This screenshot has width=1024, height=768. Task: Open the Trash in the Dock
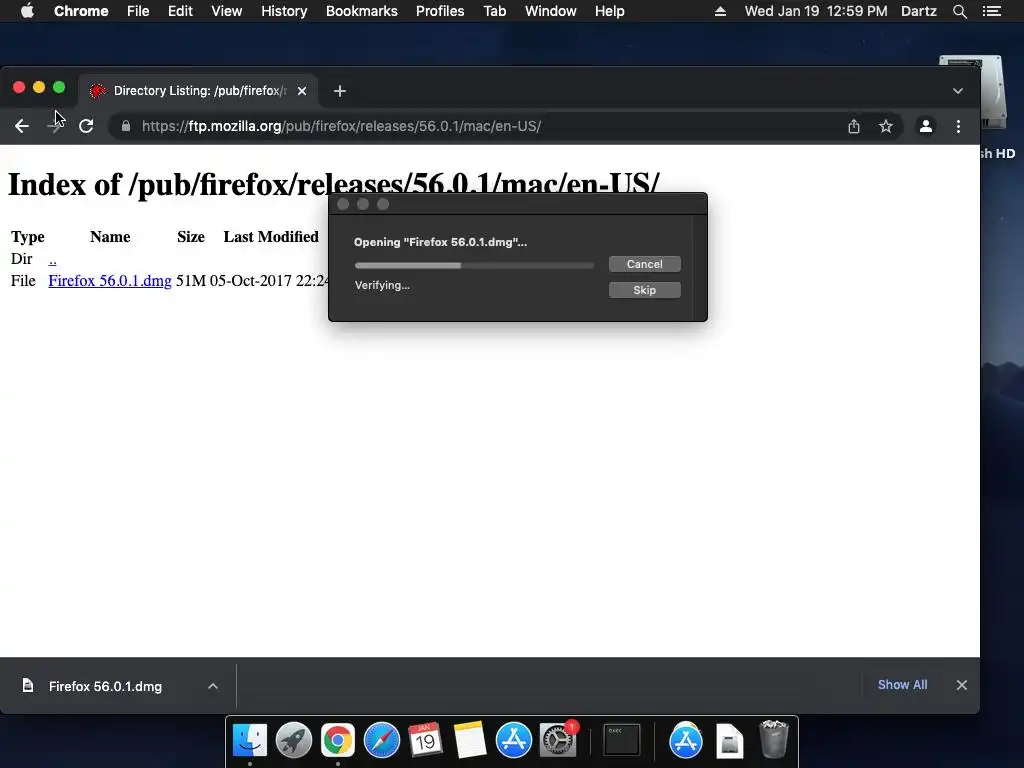[x=774, y=739]
